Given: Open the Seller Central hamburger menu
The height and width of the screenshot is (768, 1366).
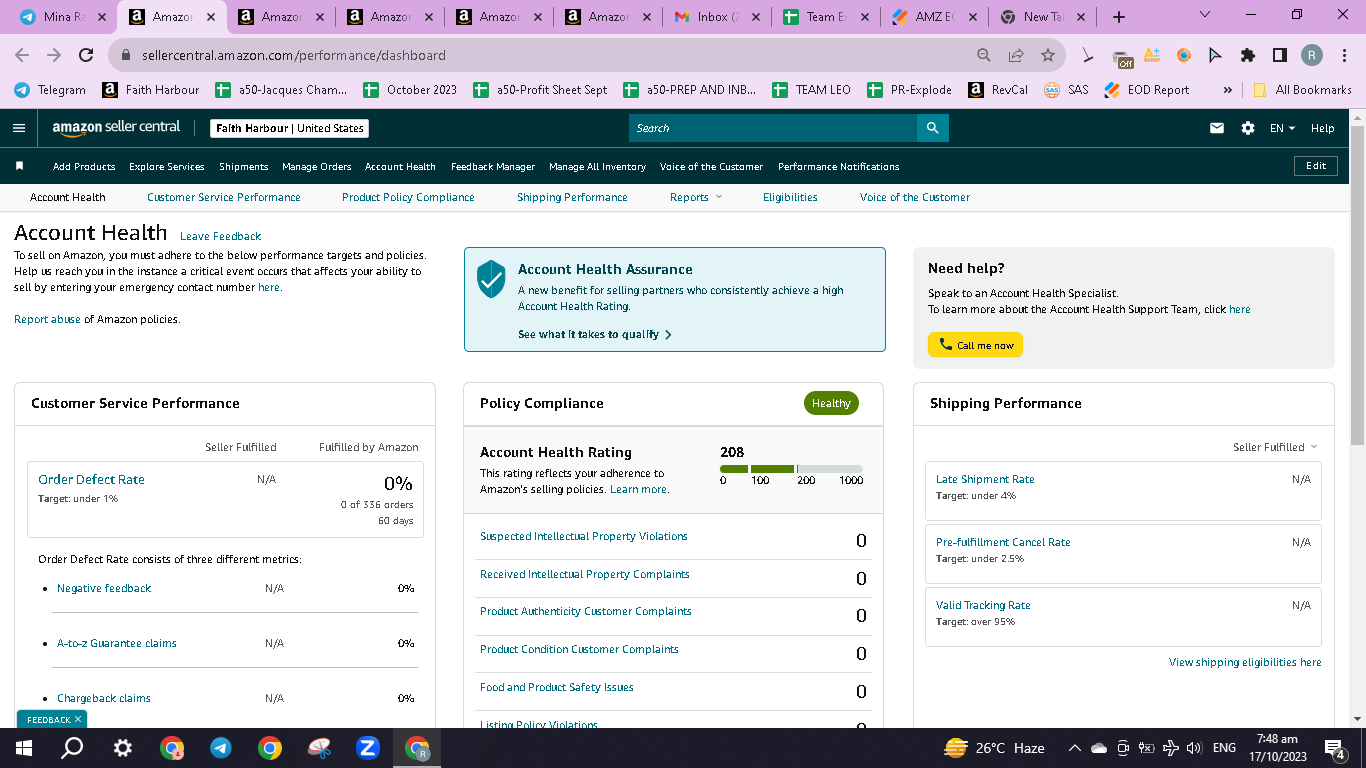Looking at the screenshot, I should coord(19,128).
